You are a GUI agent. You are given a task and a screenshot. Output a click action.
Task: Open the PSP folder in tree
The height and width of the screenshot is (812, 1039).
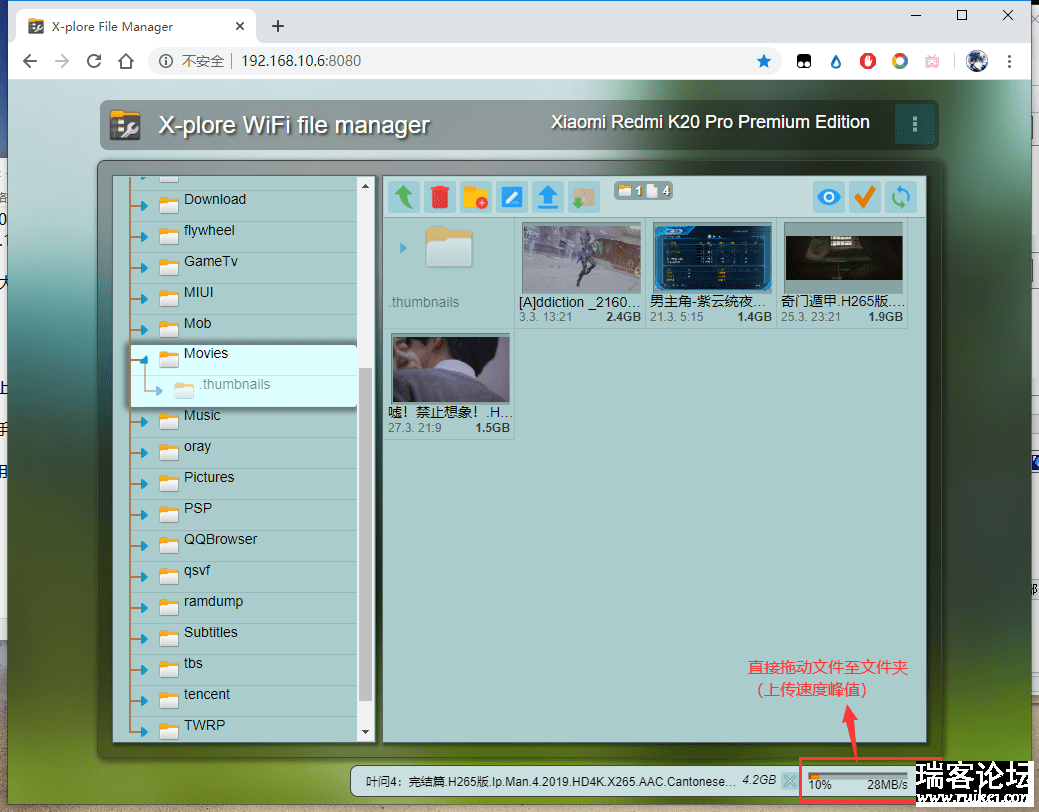click(244, 514)
